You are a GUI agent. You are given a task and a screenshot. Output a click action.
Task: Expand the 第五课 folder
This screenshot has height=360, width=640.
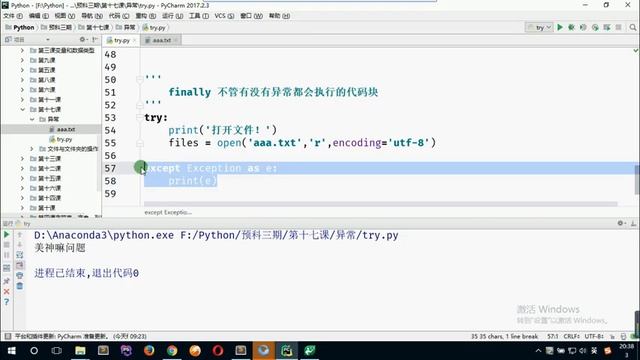coord(22,70)
